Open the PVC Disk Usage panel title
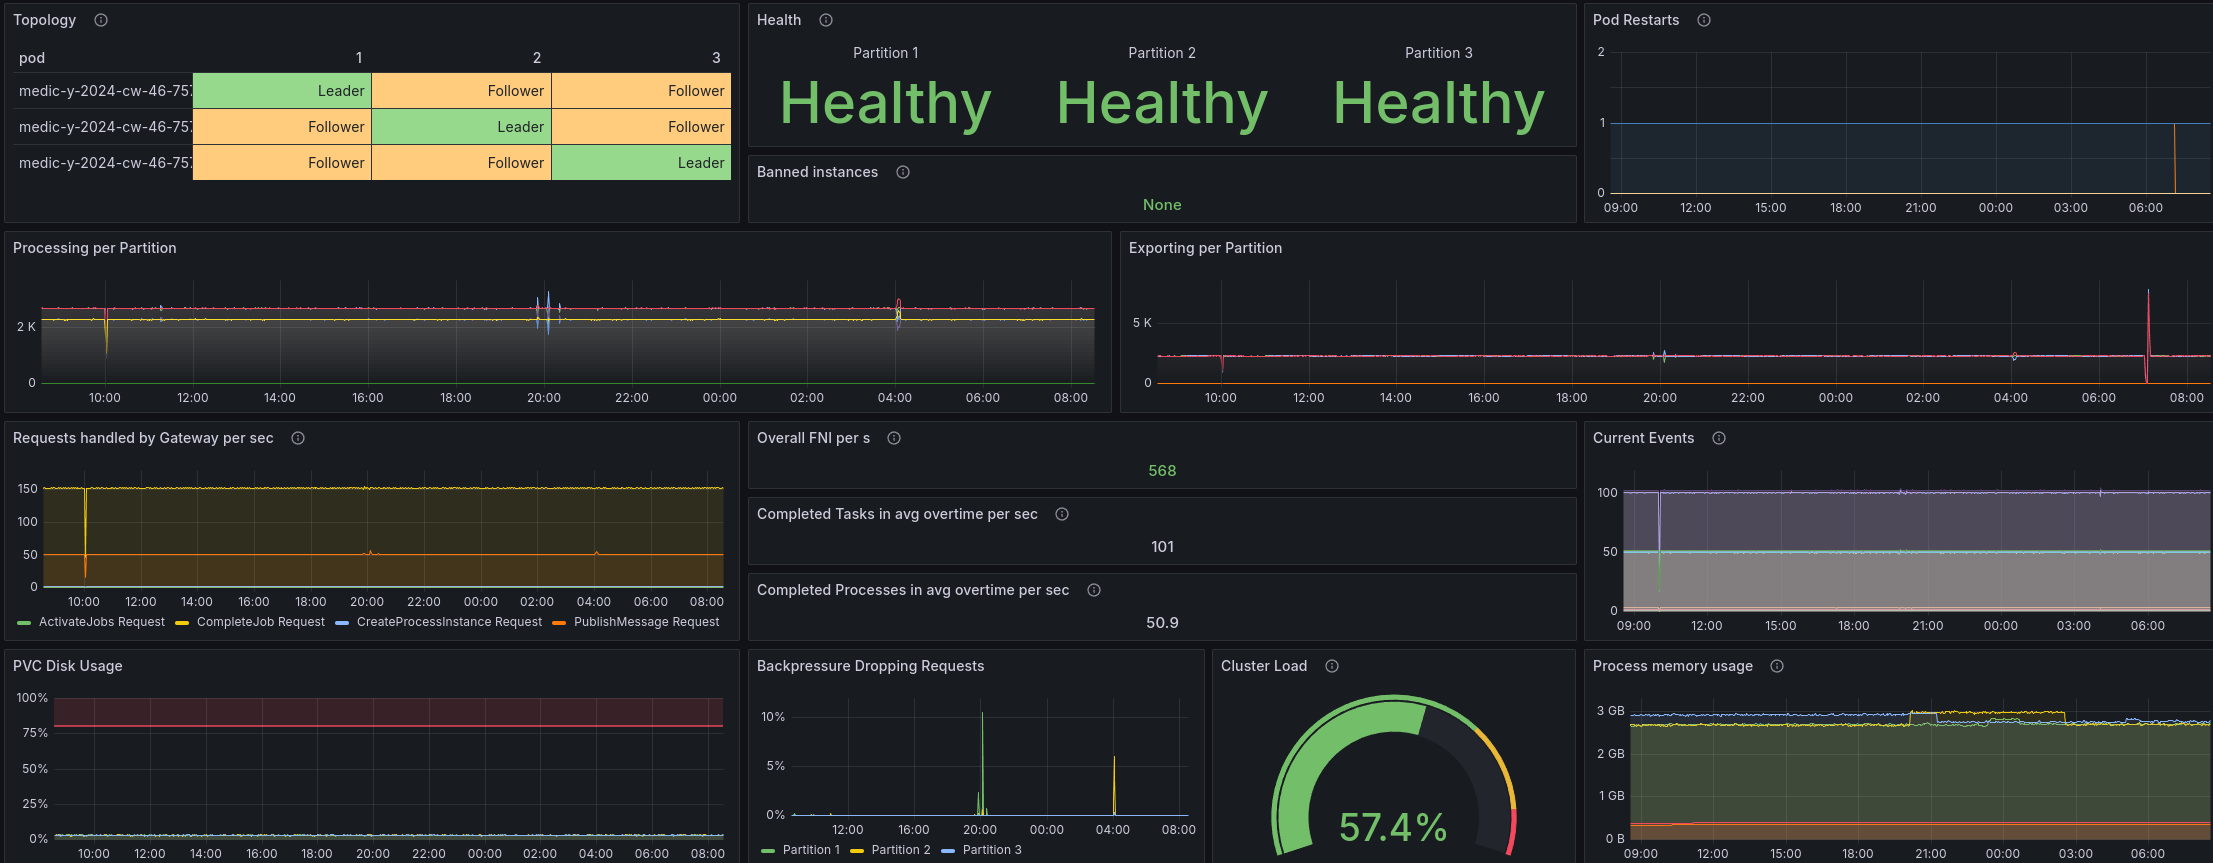 [x=68, y=666]
